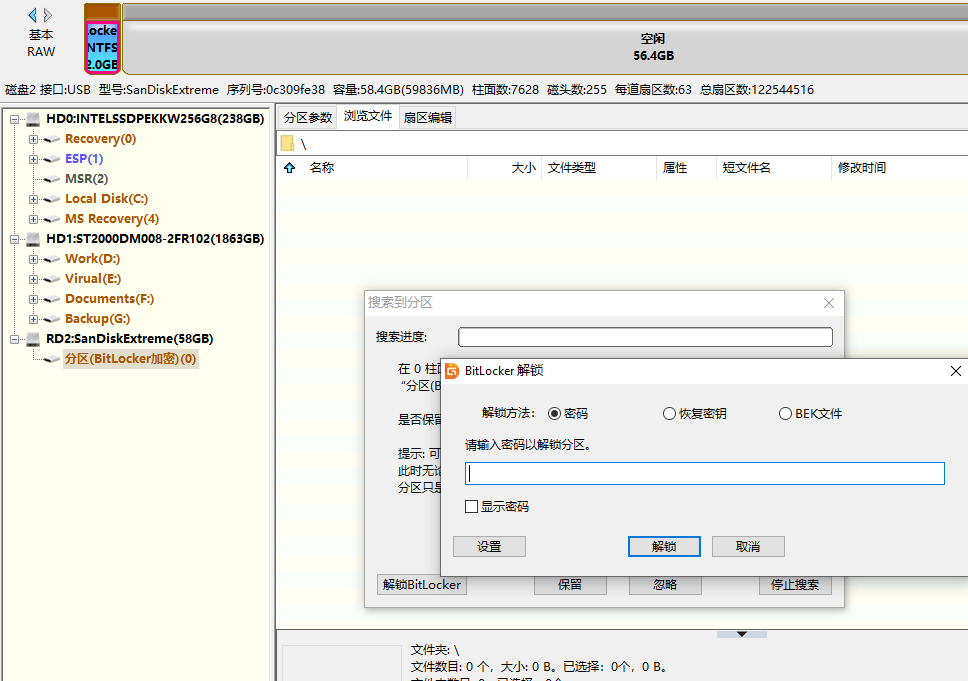The height and width of the screenshot is (681, 968).
Task: Expand the ESP(1) partition node
Action: pos(33,159)
